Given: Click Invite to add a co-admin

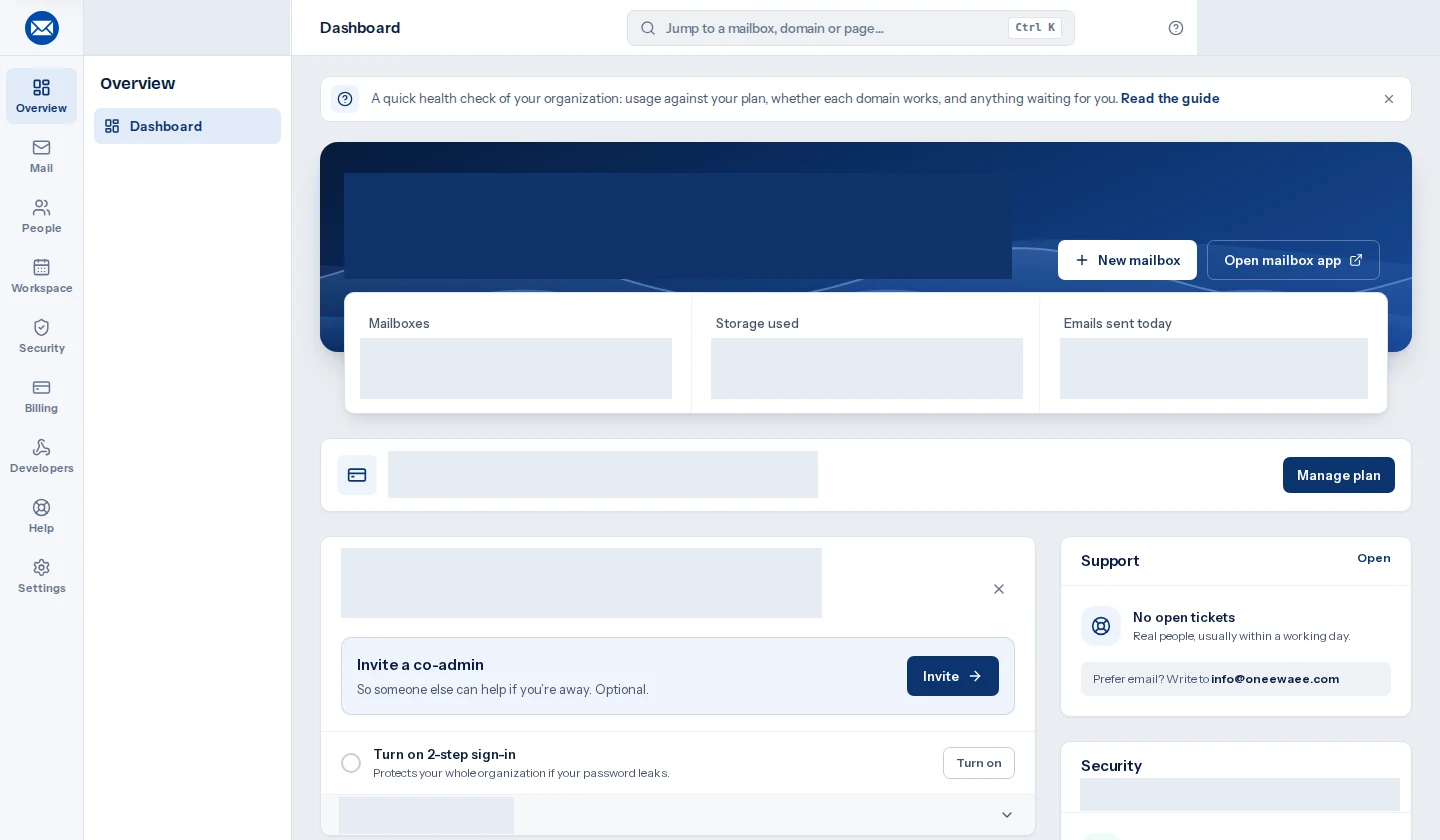Looking at the screenshot, I should (953, 676).
